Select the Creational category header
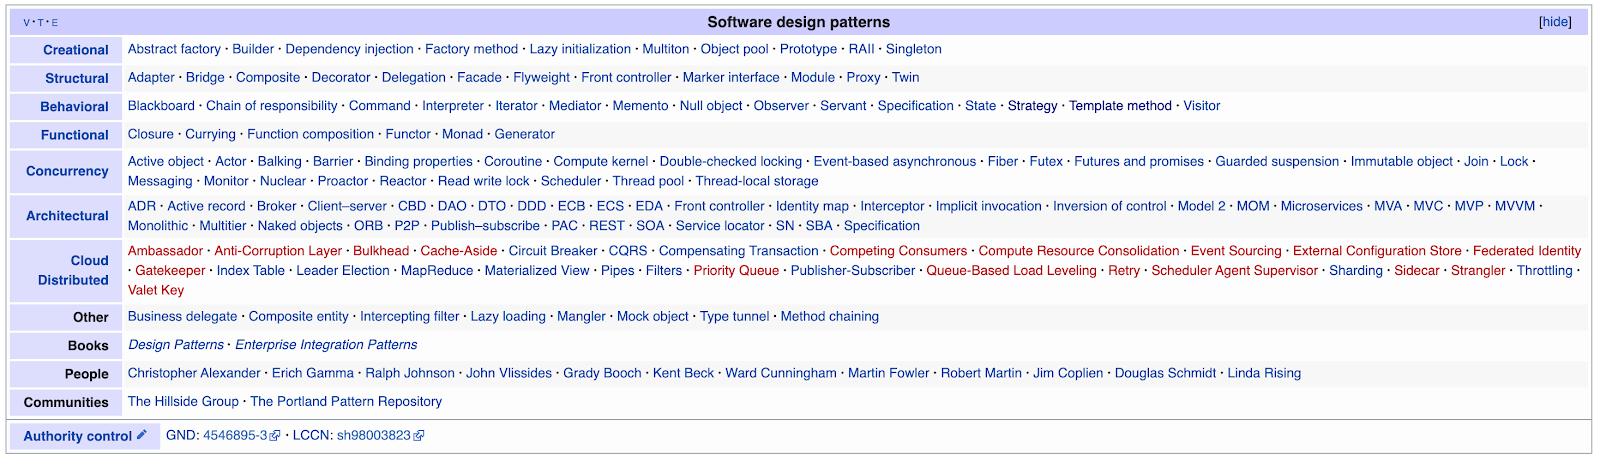 76,50
